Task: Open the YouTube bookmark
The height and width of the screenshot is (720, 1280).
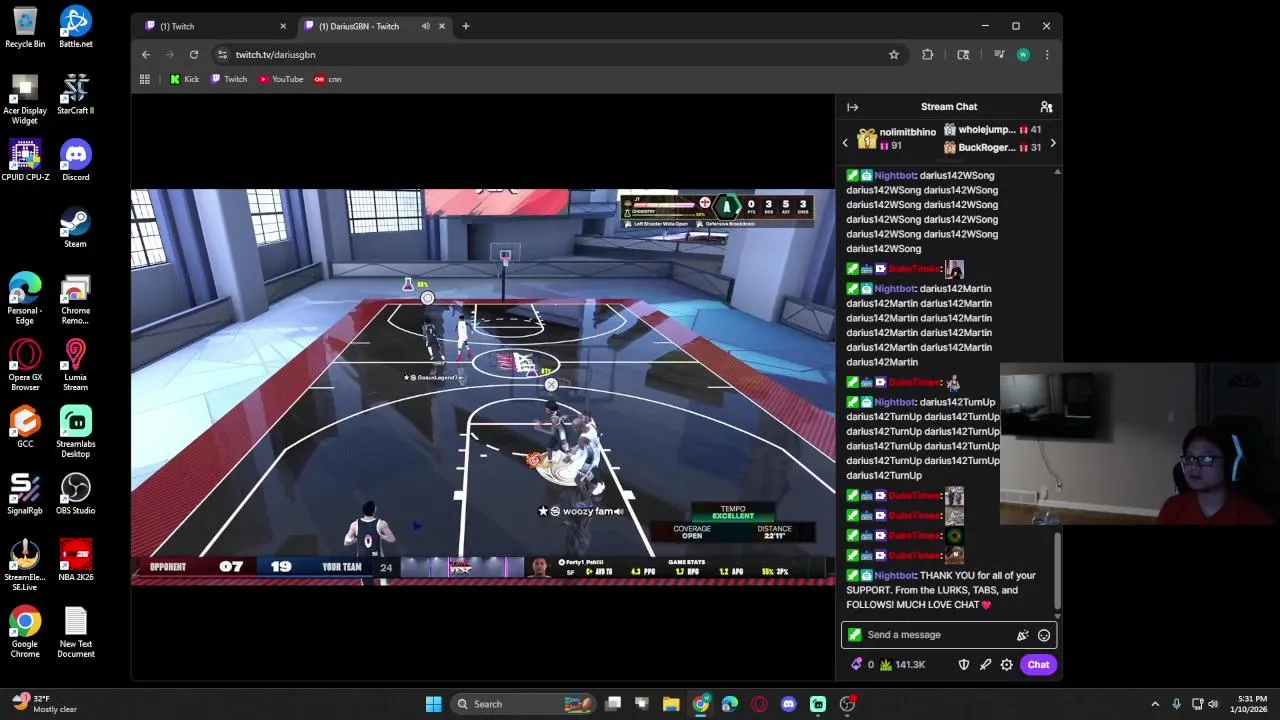Action: point(281,79)
